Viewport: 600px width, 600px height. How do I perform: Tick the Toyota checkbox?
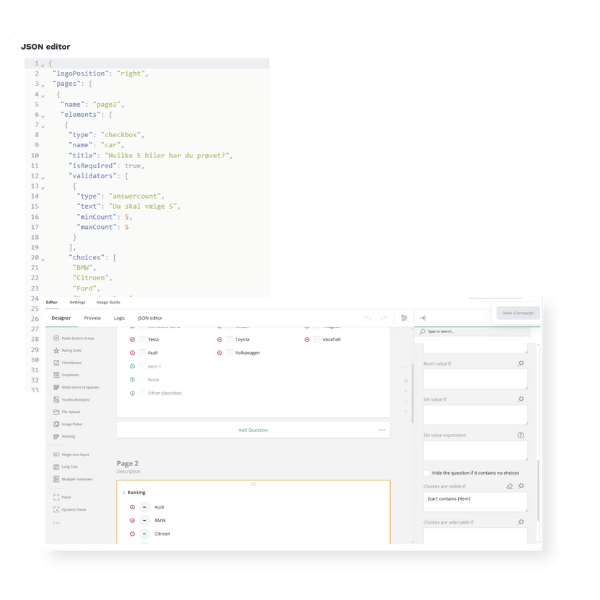coord(230,339)
